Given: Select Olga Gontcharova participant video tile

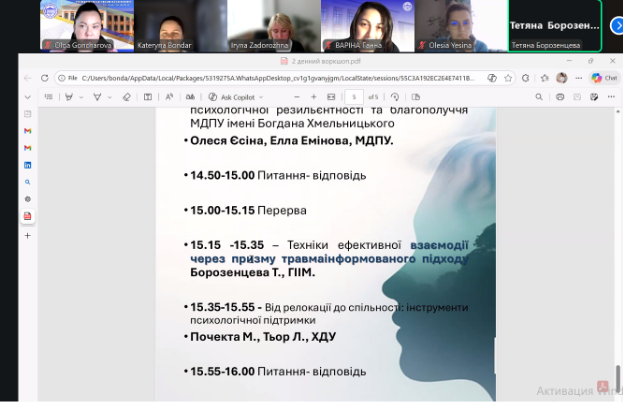Looking at the screenshot, I should click(70, 24).
